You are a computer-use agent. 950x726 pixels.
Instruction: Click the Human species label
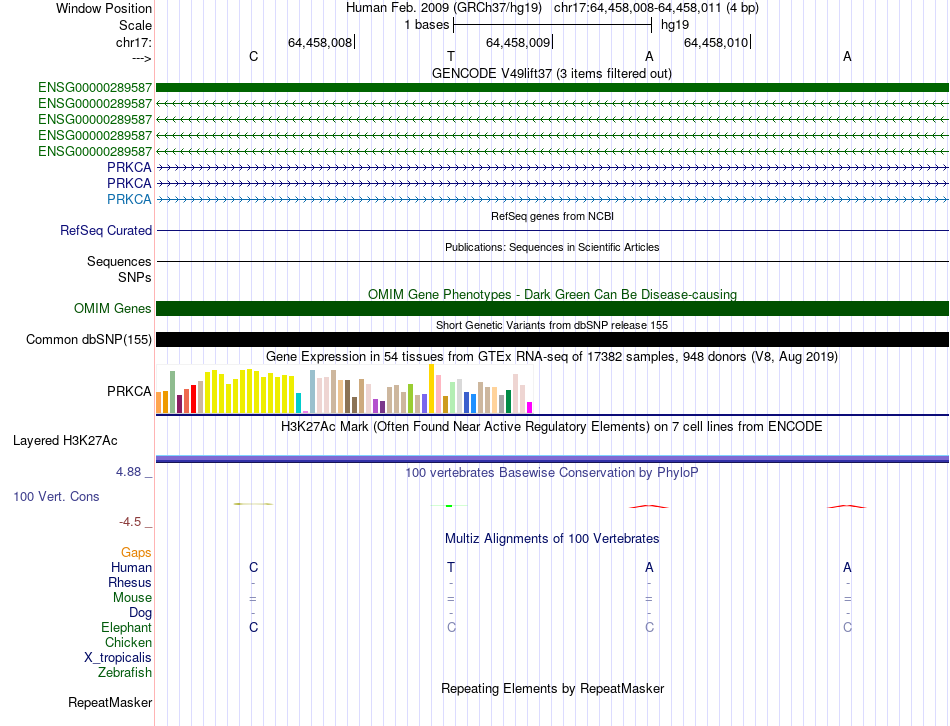(x=131, y=568)
